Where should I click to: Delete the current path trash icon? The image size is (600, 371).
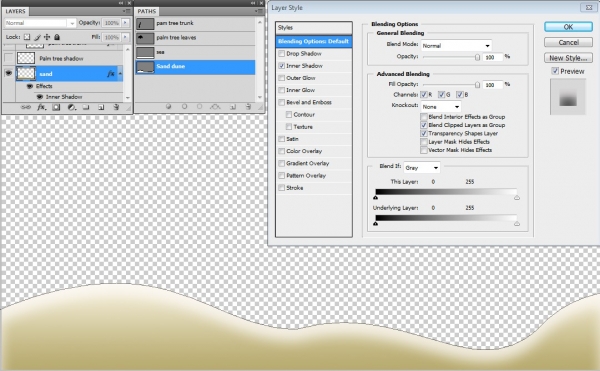(x=248, y=107)
